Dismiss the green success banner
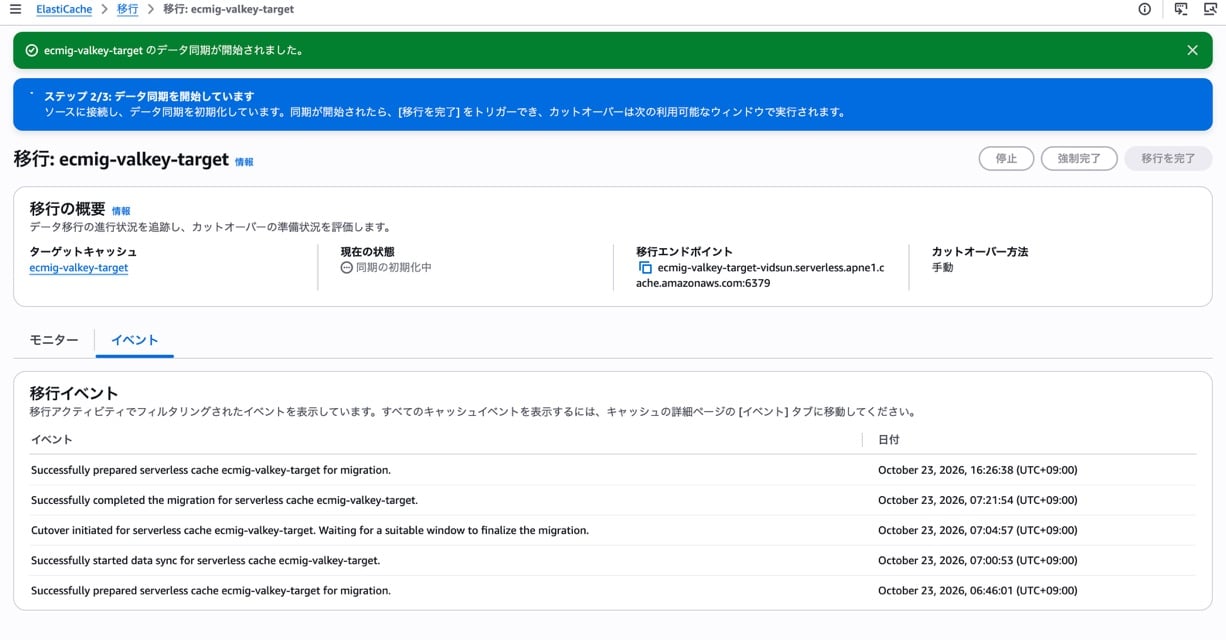The height and width of the screenshot is (640, 1226). pyautogui.click(x=1192, y=50)
